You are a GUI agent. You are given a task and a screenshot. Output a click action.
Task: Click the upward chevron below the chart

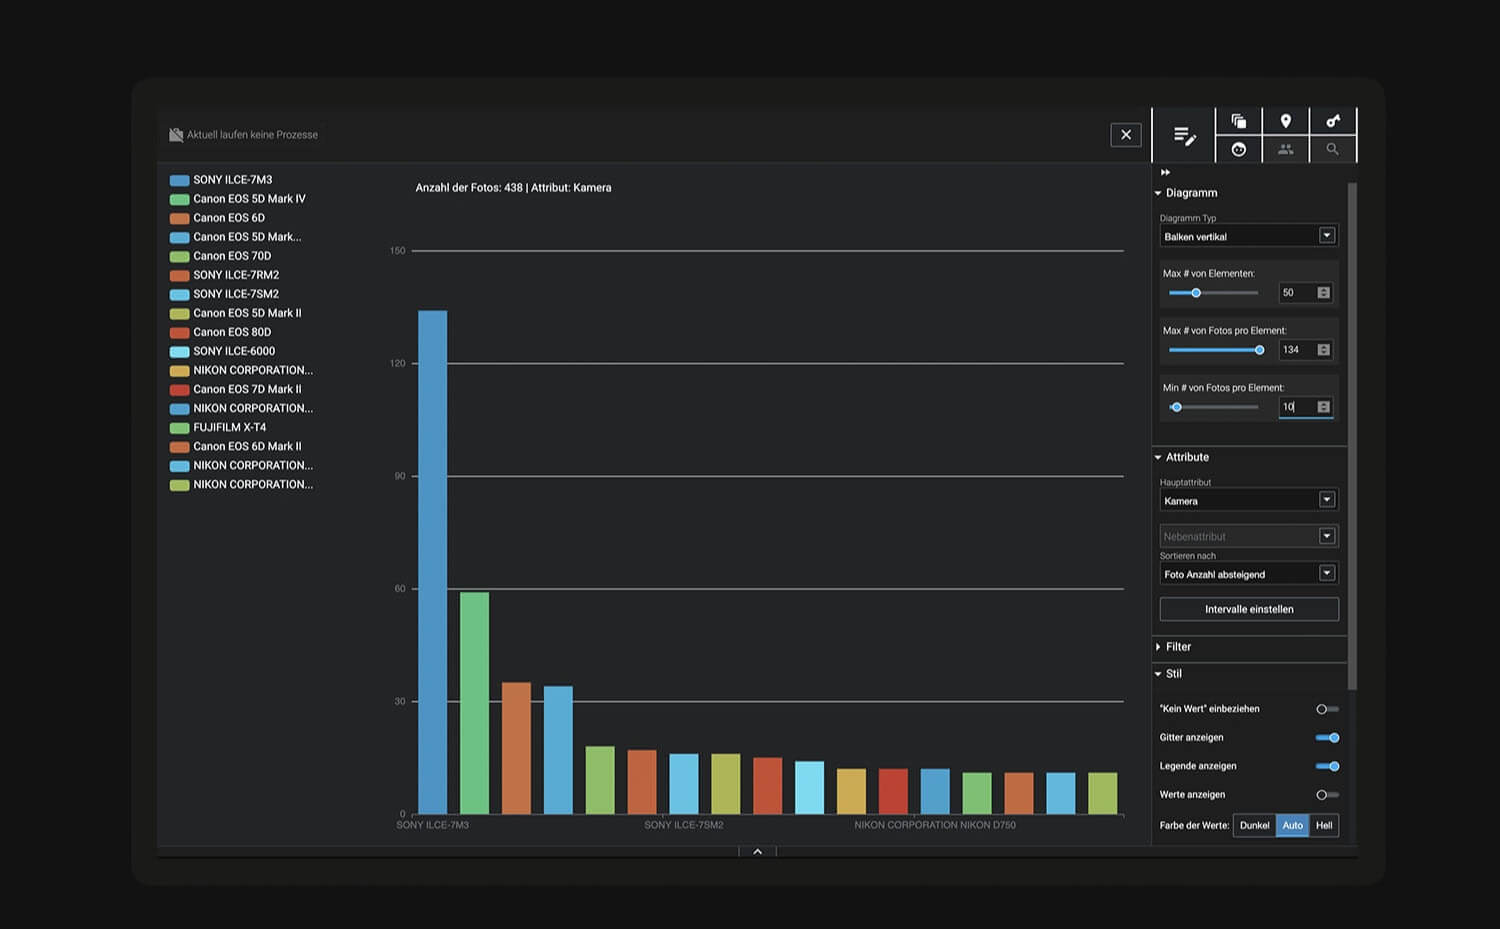pos(757,851)
